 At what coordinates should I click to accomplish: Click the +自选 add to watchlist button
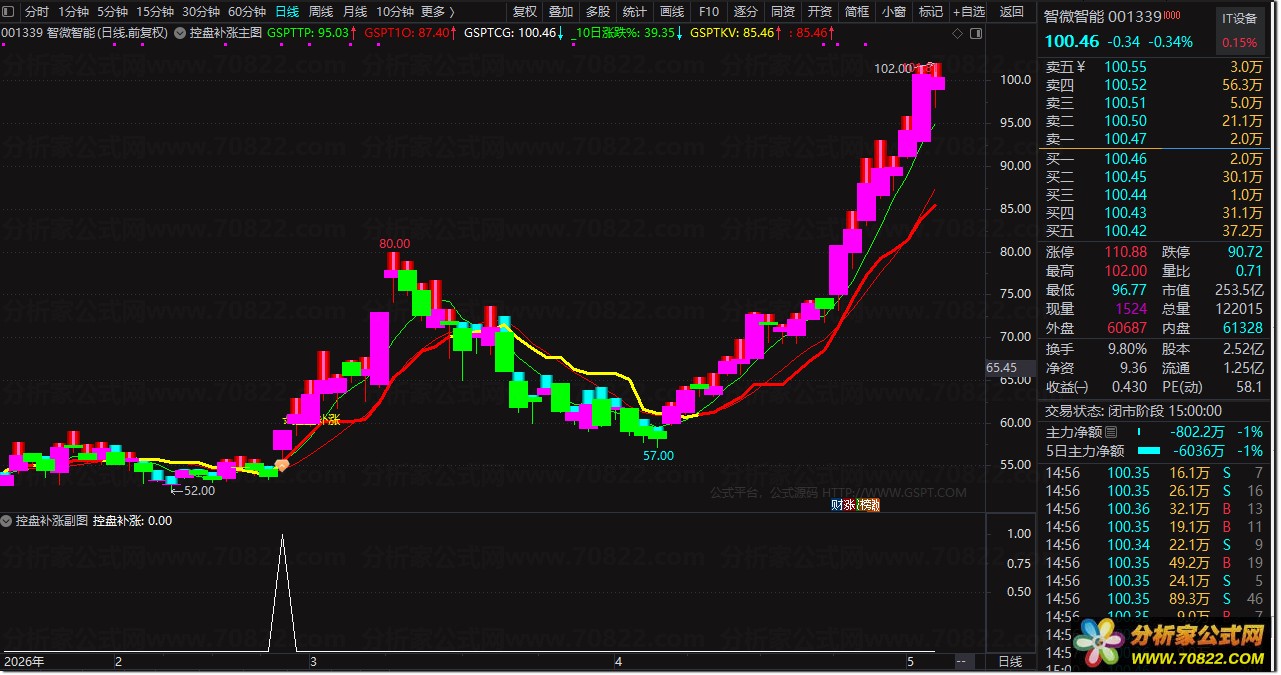click(967, 12)
